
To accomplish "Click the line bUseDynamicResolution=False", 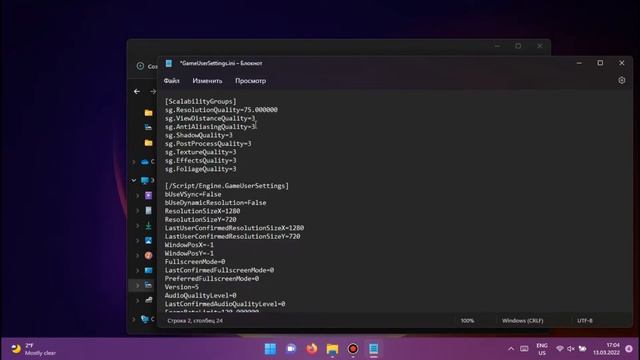I will tap(216, 203).
